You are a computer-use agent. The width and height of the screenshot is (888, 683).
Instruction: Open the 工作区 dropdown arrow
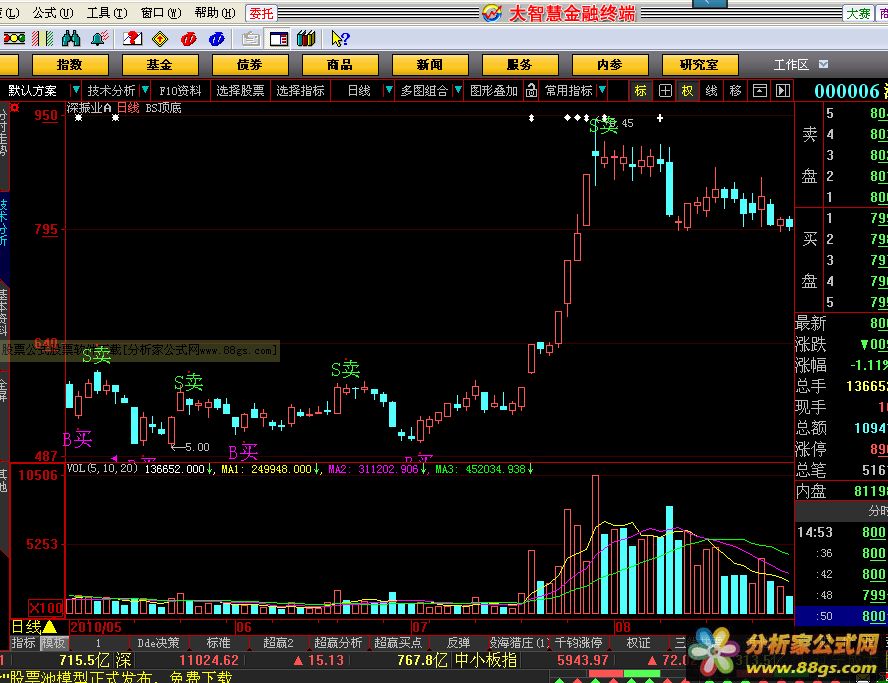[x=823, y=65]
